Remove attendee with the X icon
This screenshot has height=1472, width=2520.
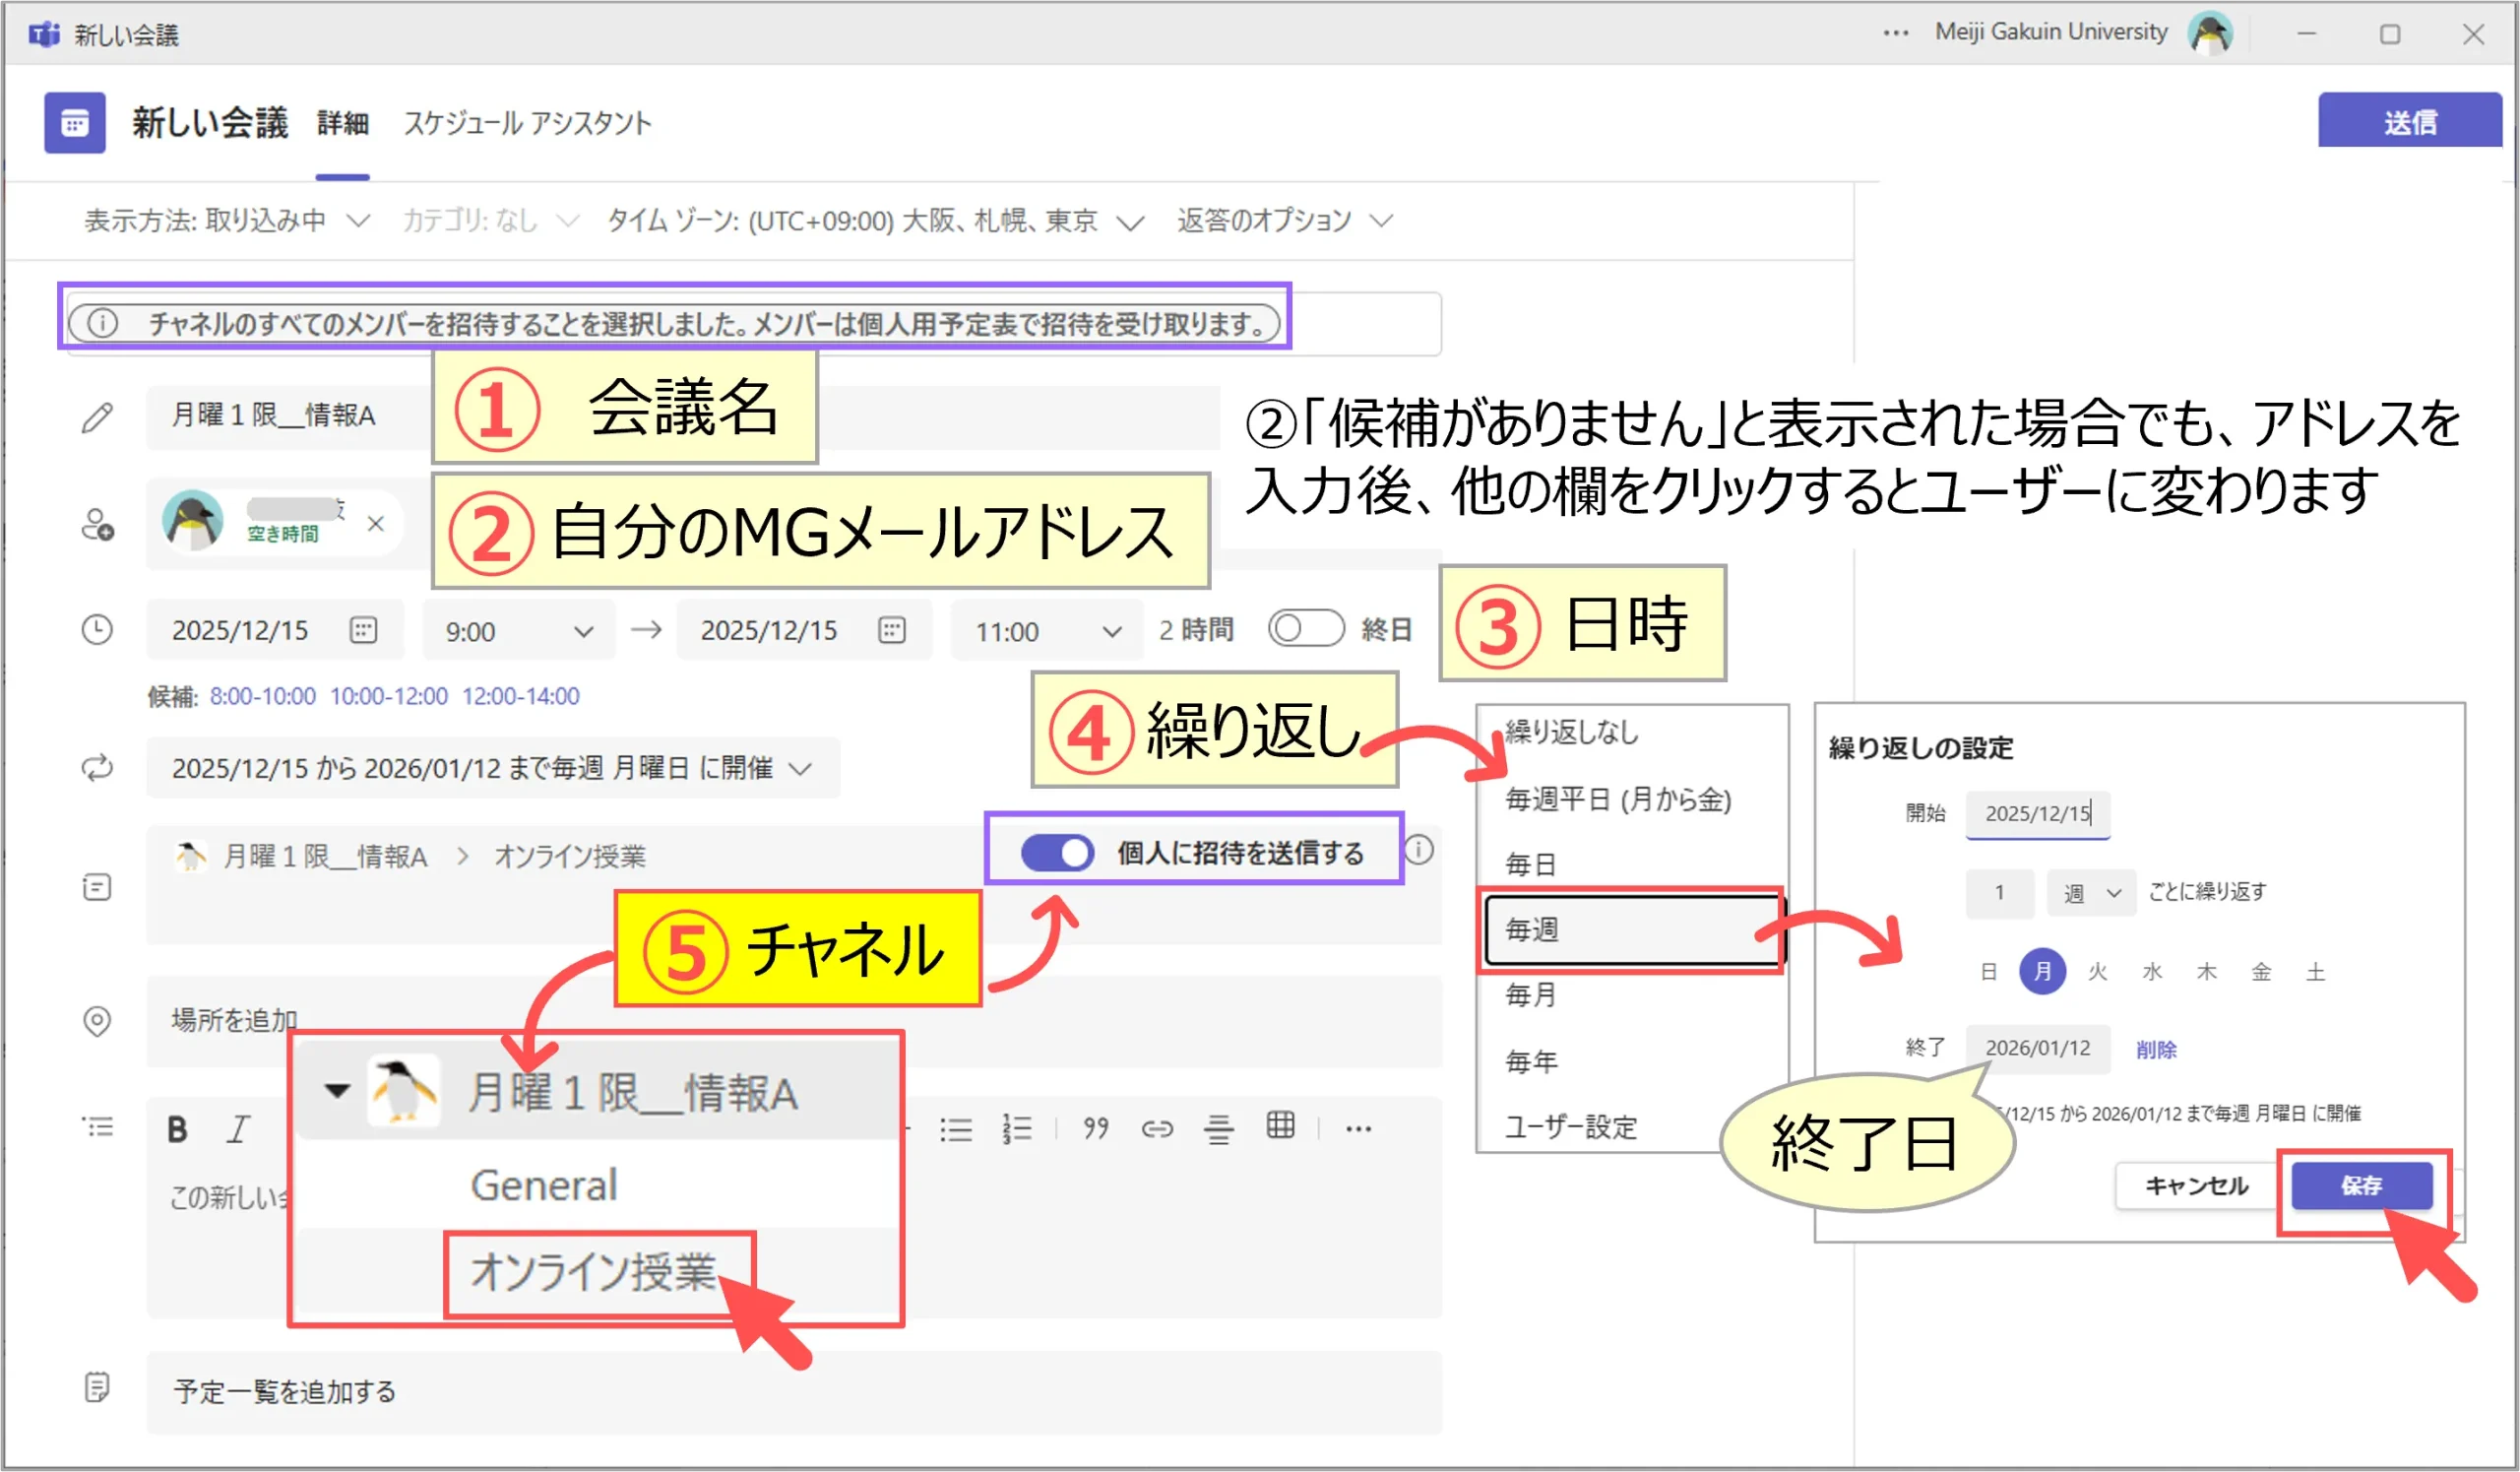[x=376, y=523]
